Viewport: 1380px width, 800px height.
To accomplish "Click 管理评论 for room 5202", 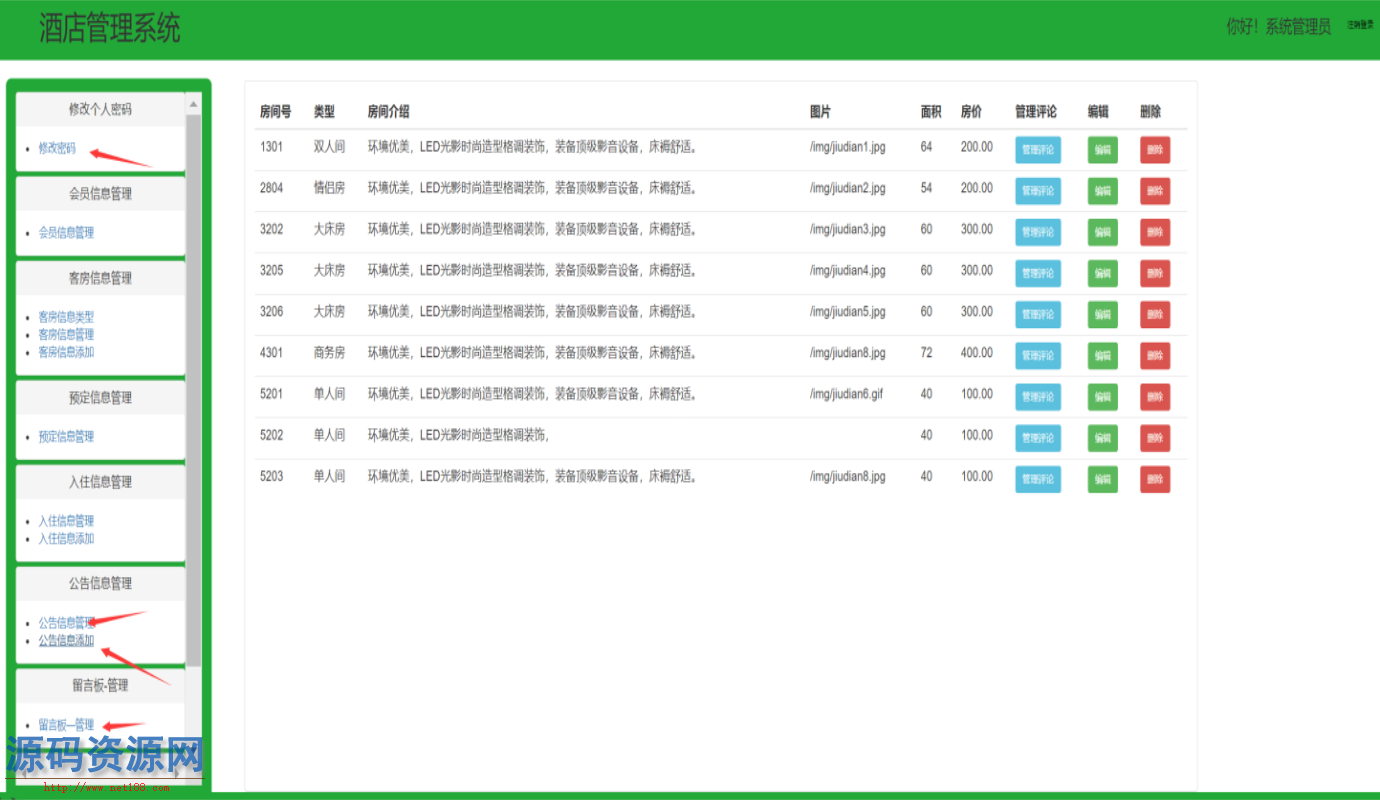I will (x=1037, y=438).
